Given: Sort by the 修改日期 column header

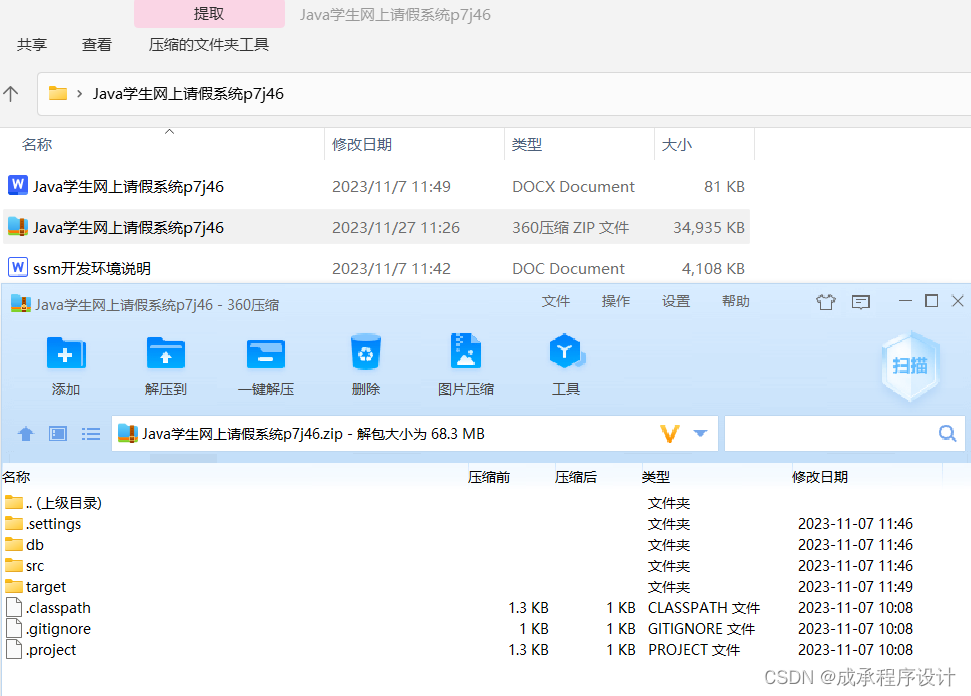Looking at the screenshot, I should (x=361, y=144).
